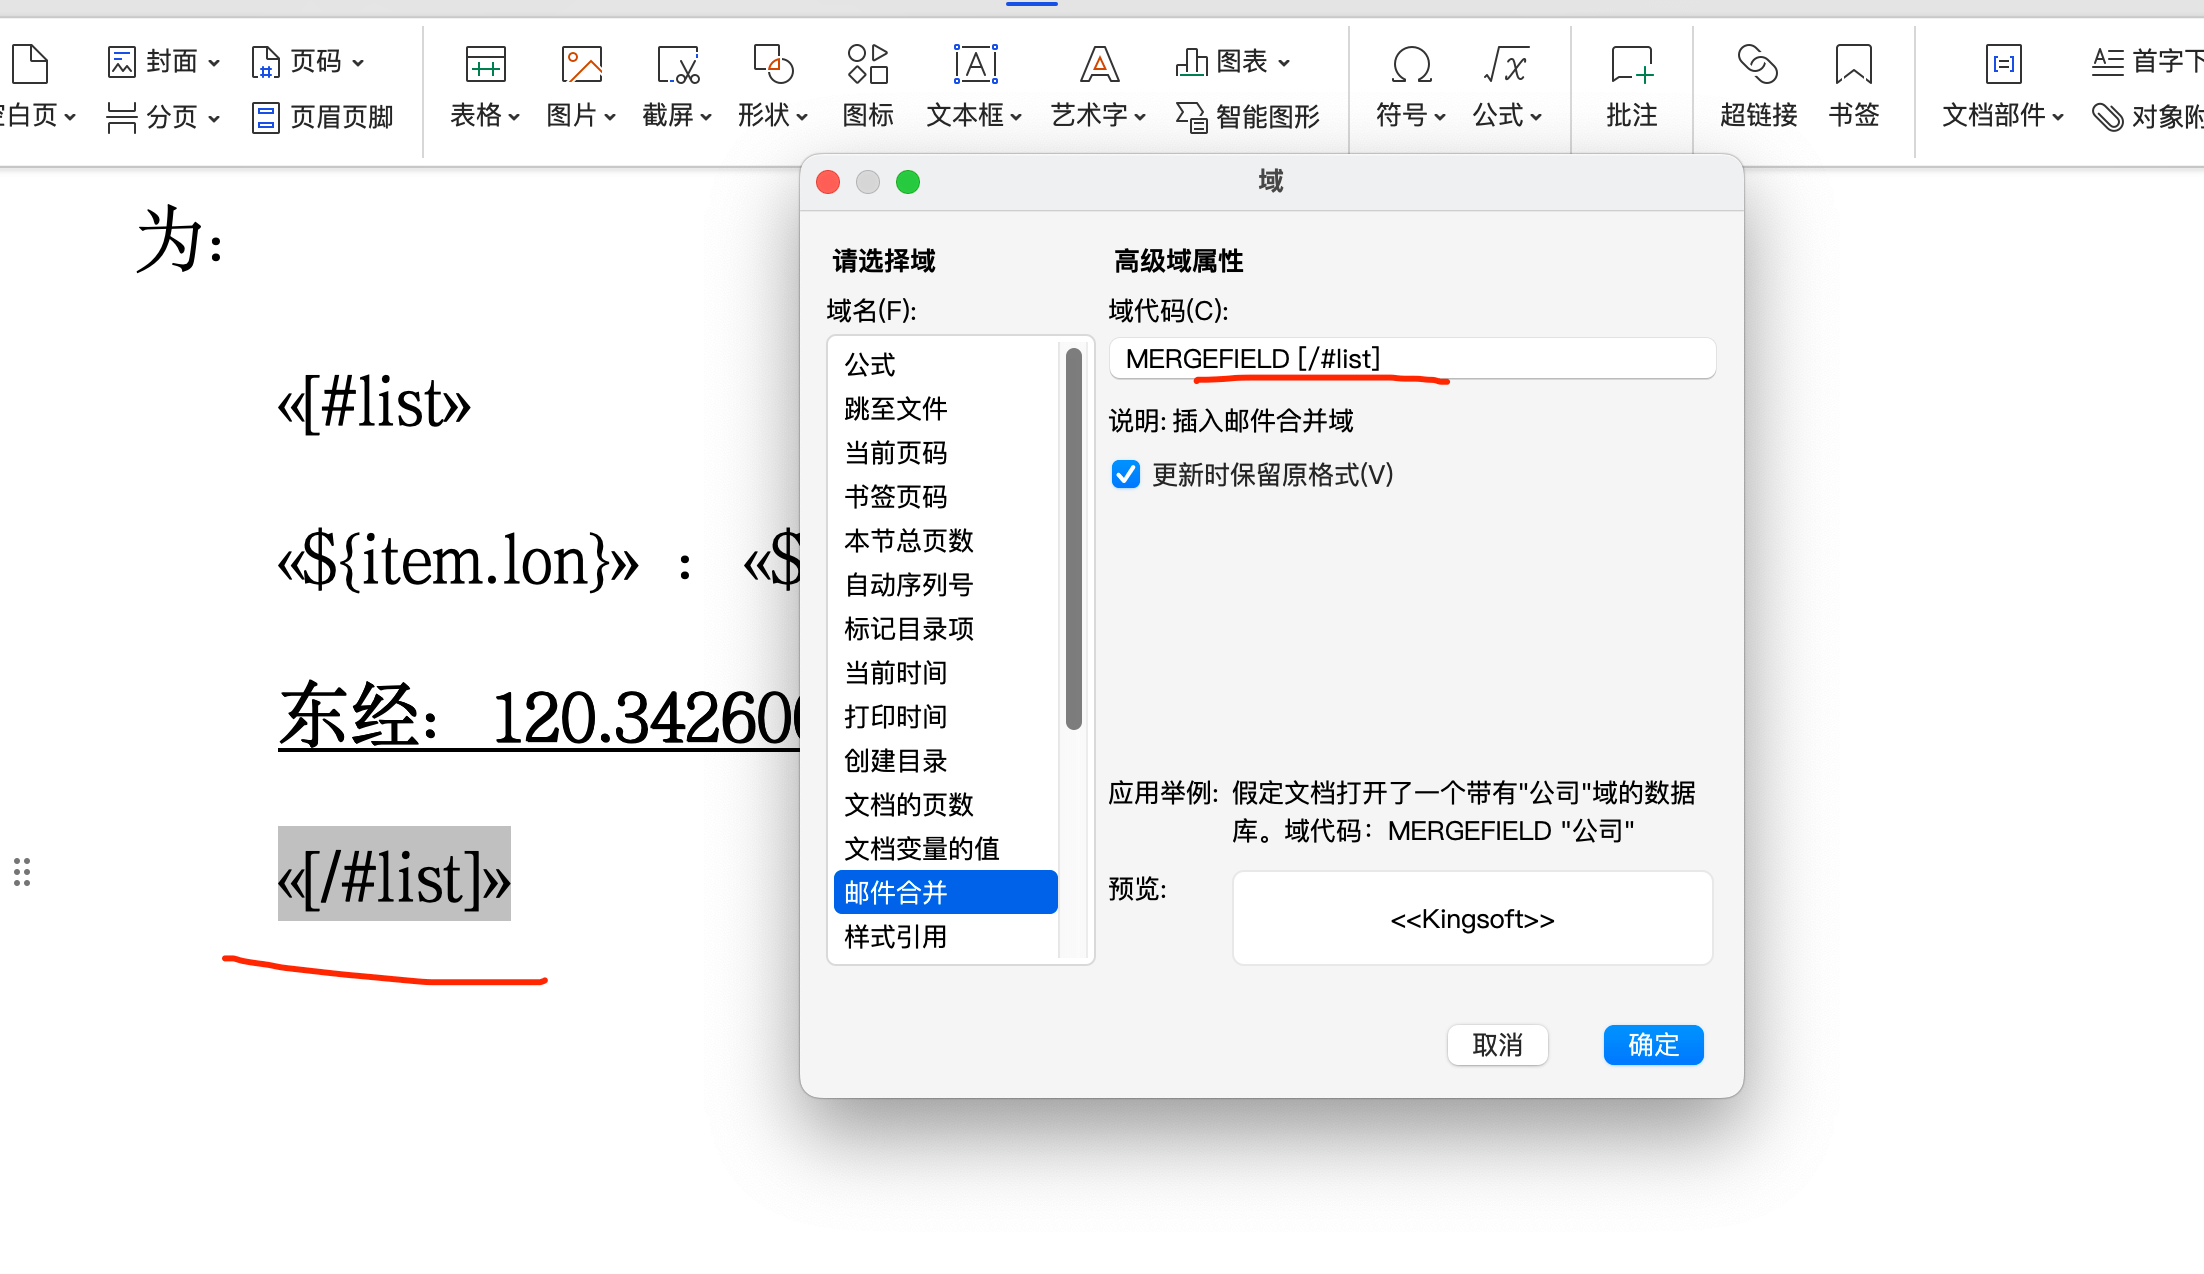Click the Icon library (图标) button
Screen dimensions: 2204x1274
point(867,66)
